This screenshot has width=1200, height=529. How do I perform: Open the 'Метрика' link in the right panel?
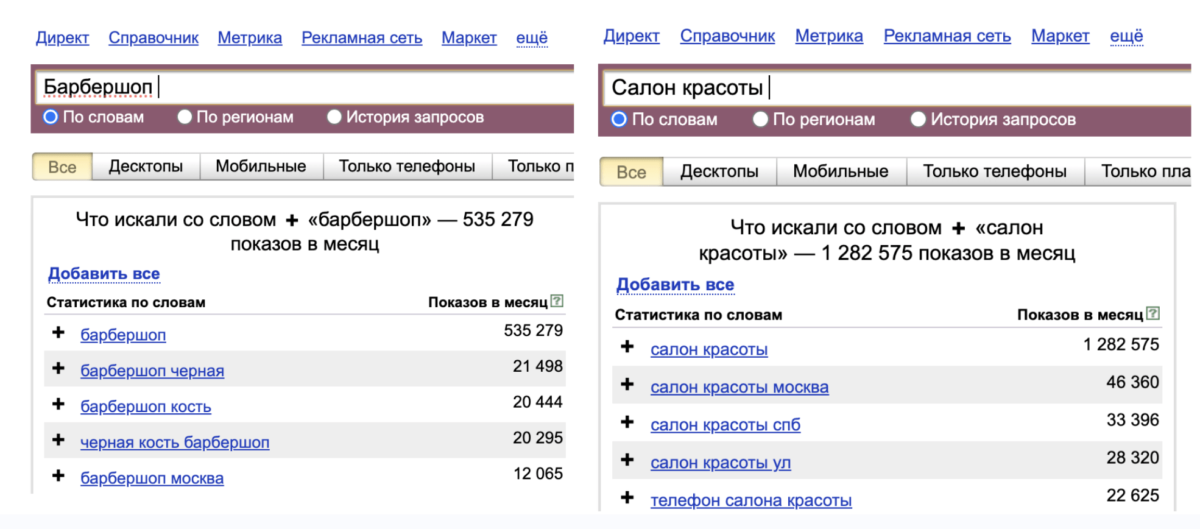pyautogui.click(x=829, y=36)
